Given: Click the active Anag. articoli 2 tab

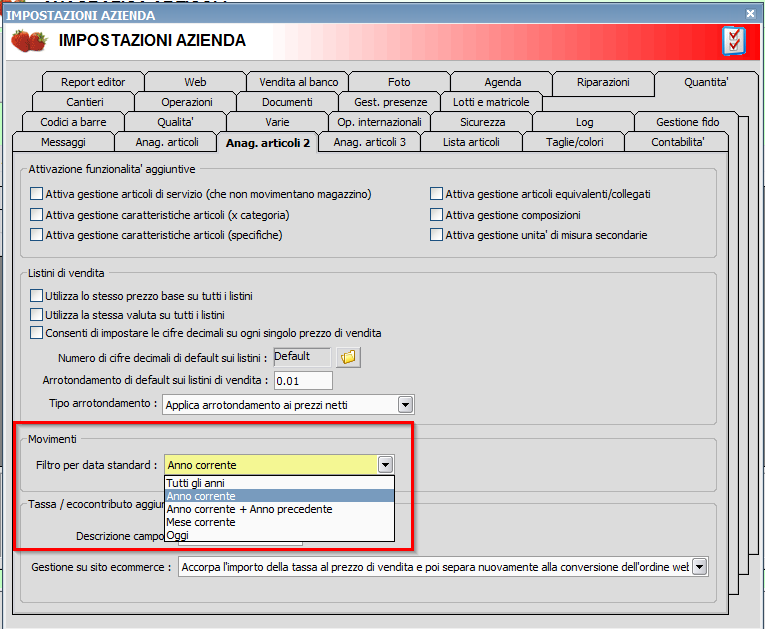Looking at the screenshot, I should click(268, 143).
